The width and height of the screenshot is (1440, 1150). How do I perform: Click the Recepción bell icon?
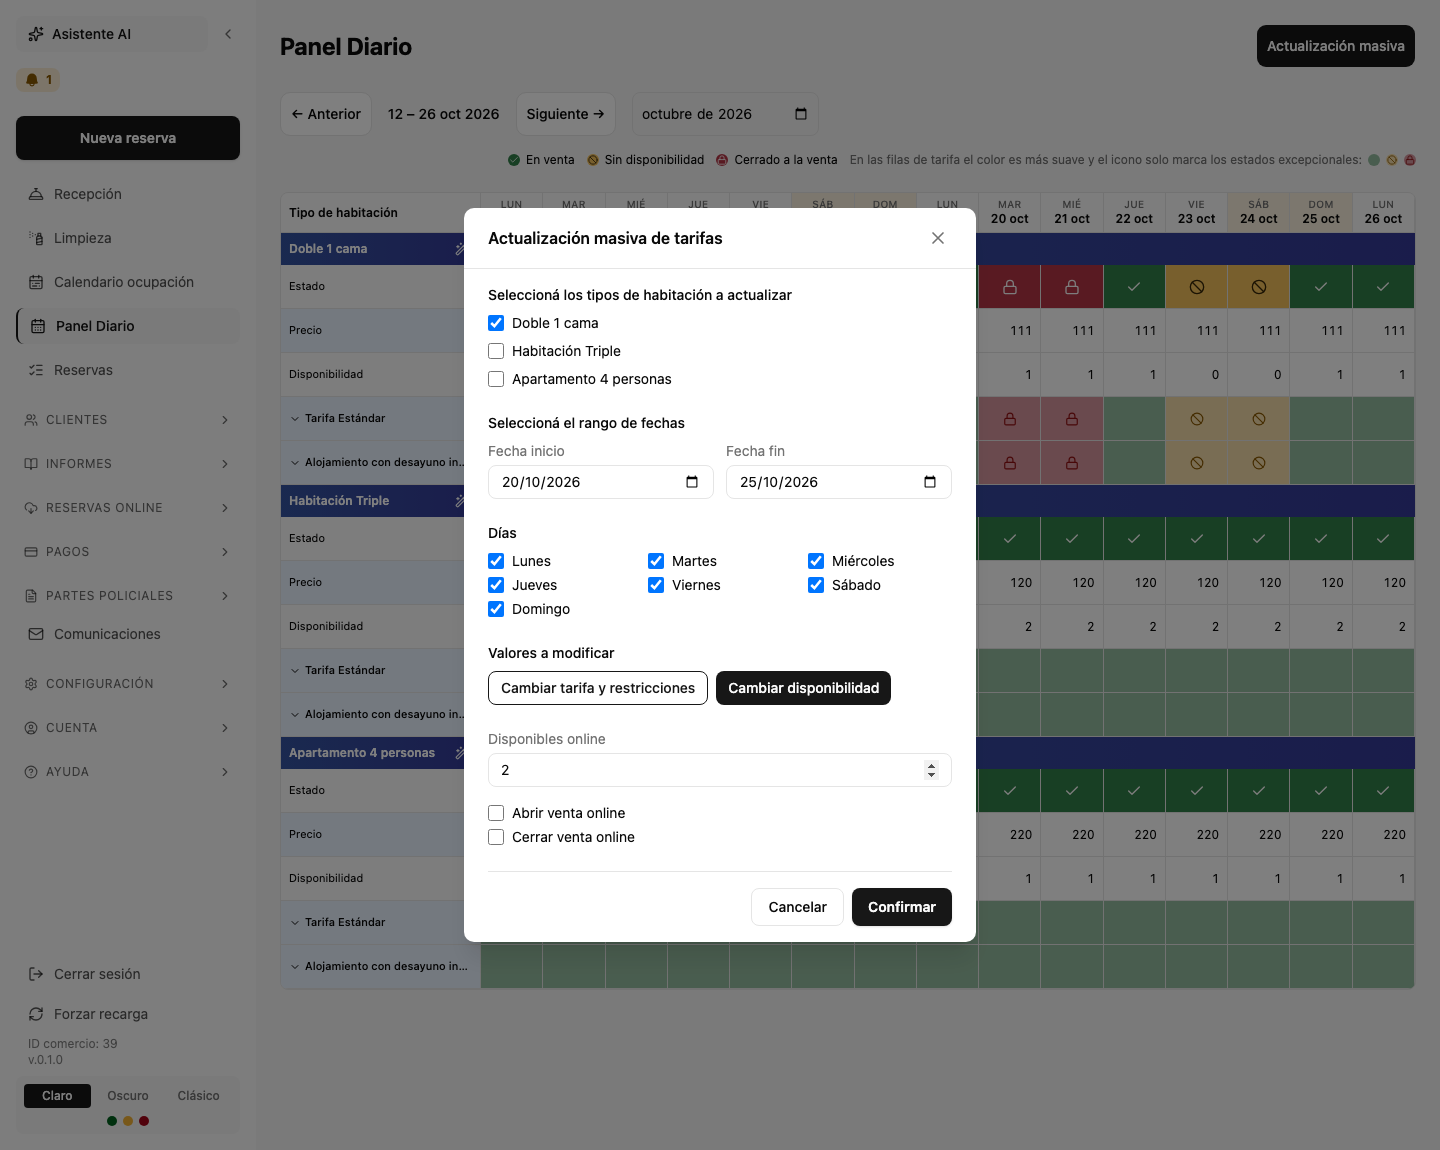[36, 194]
